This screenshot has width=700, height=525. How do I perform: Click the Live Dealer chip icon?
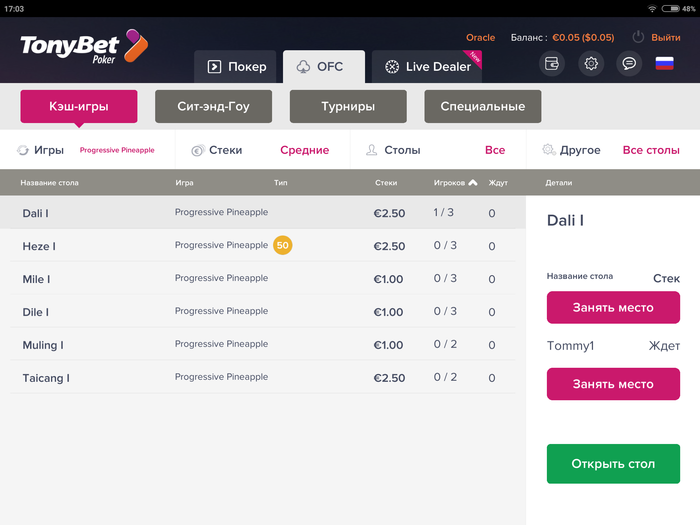[x=392, y=67]
